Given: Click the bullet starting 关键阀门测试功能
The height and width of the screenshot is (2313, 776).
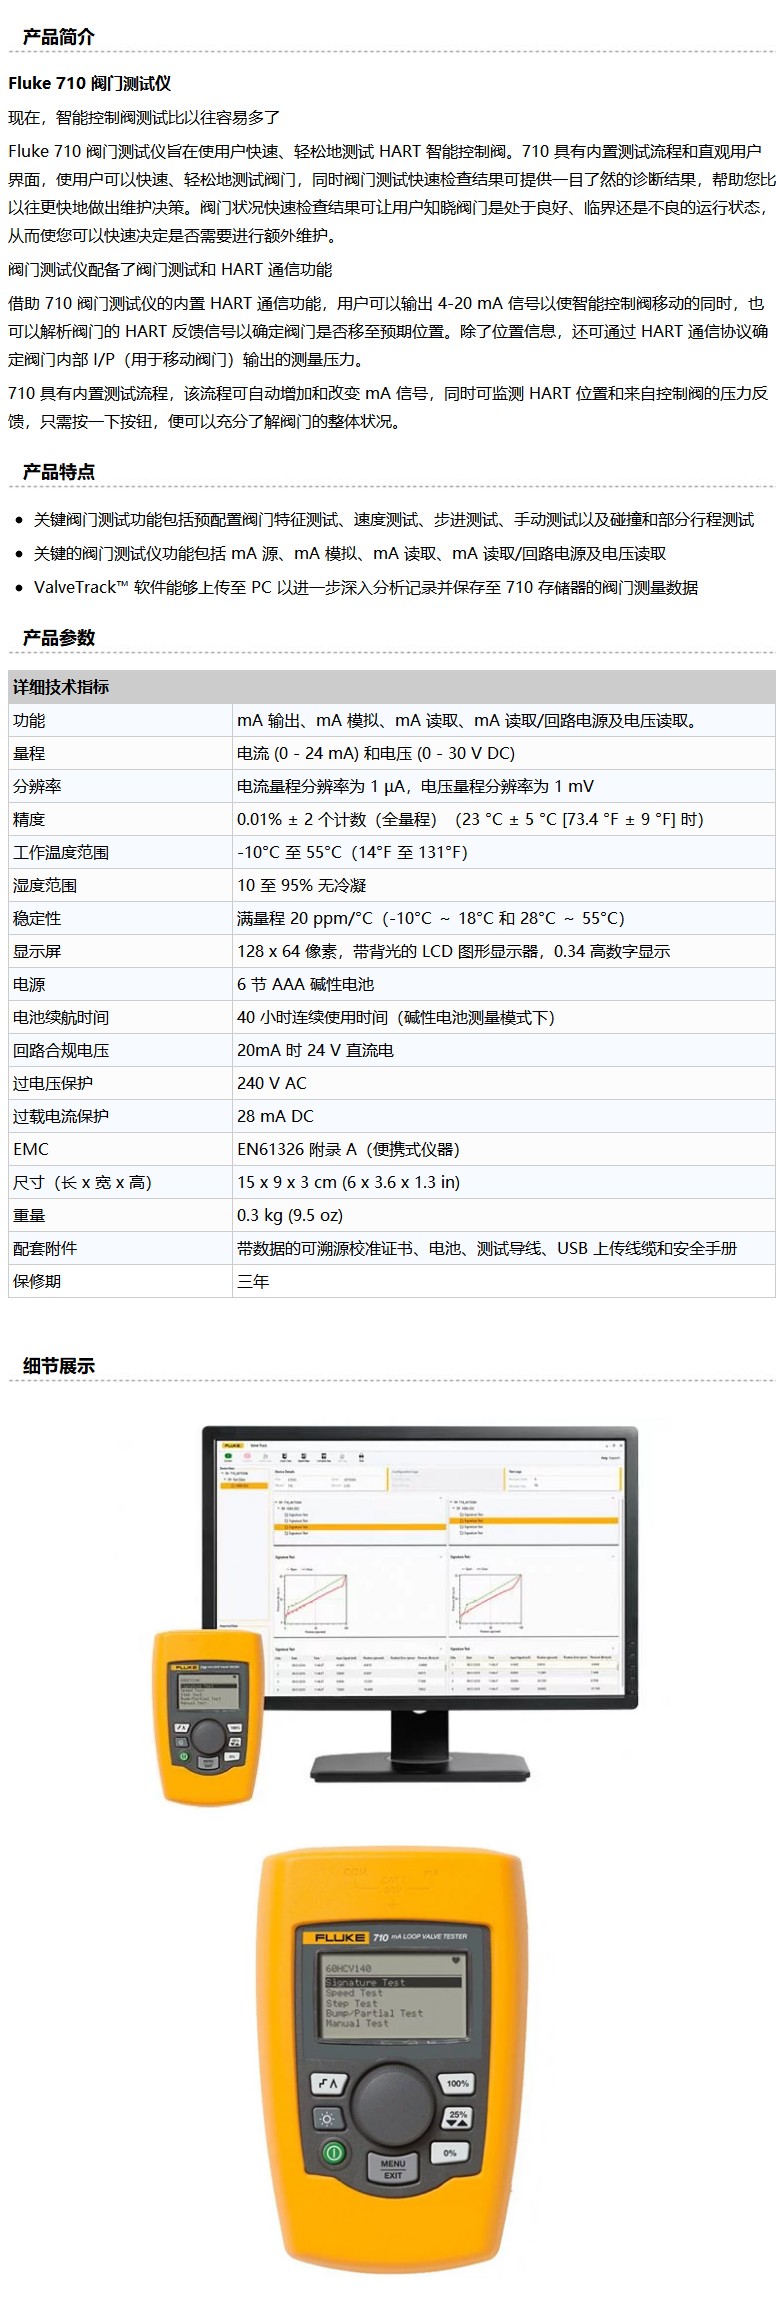Looking at the screenshot, I should [394, 520].
